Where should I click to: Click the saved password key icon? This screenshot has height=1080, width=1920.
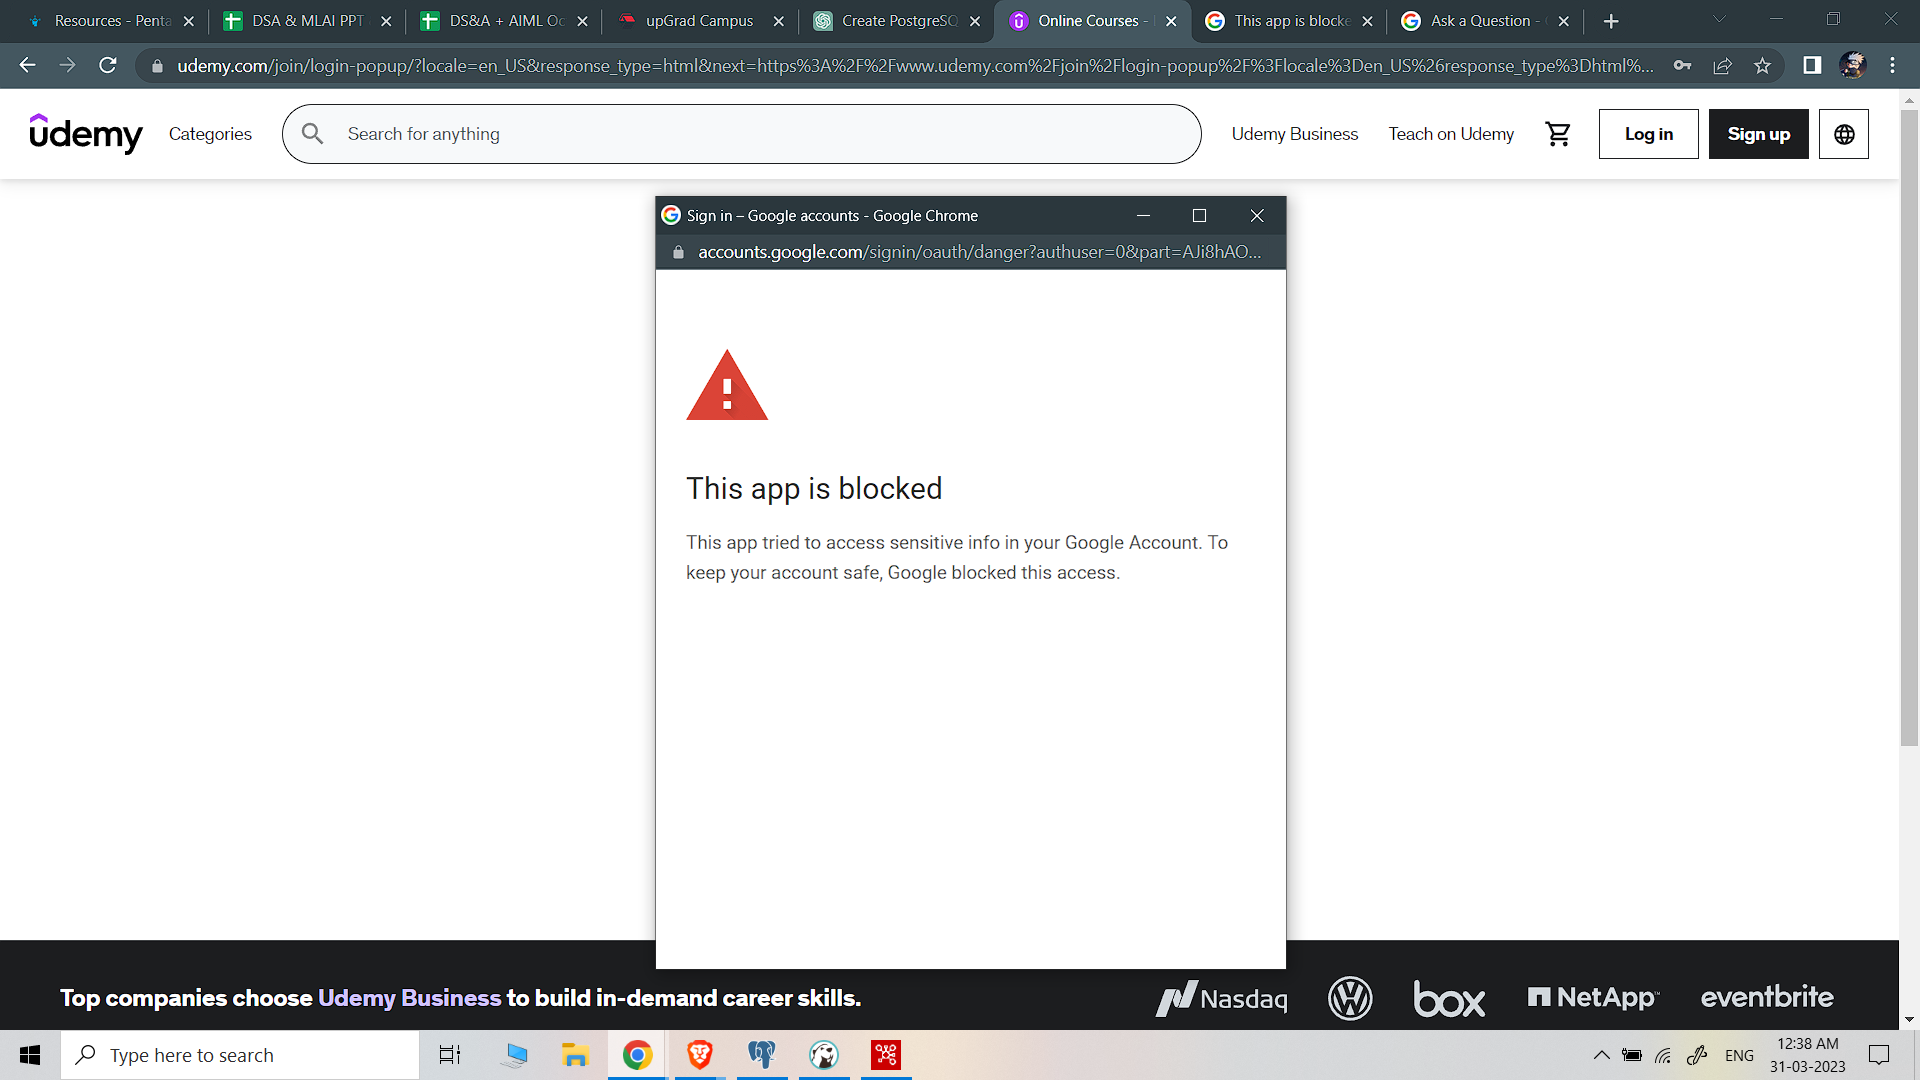click(x=1682, y=66)
